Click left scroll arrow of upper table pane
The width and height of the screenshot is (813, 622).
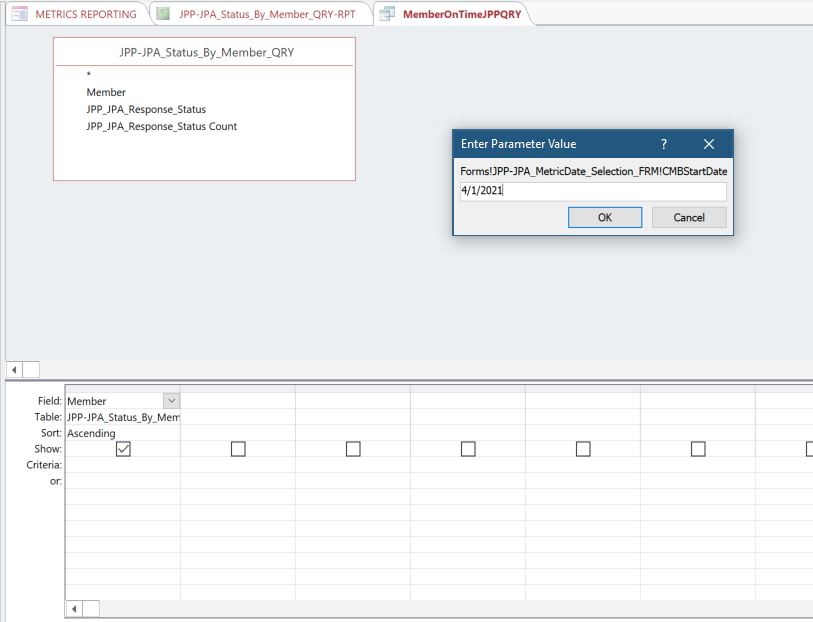(14, 370)
